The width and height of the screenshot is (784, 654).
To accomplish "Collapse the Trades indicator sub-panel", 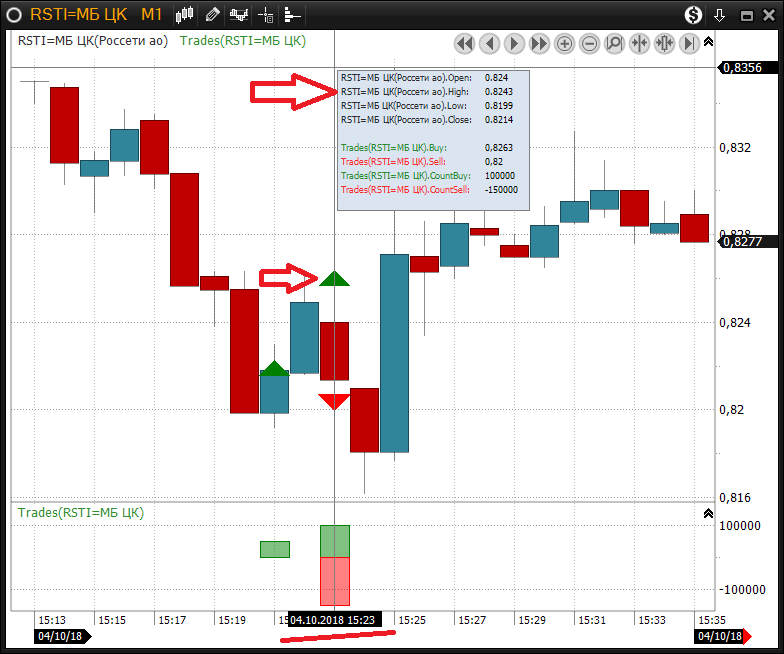I will pyautogui.click(x=709, y=513).
